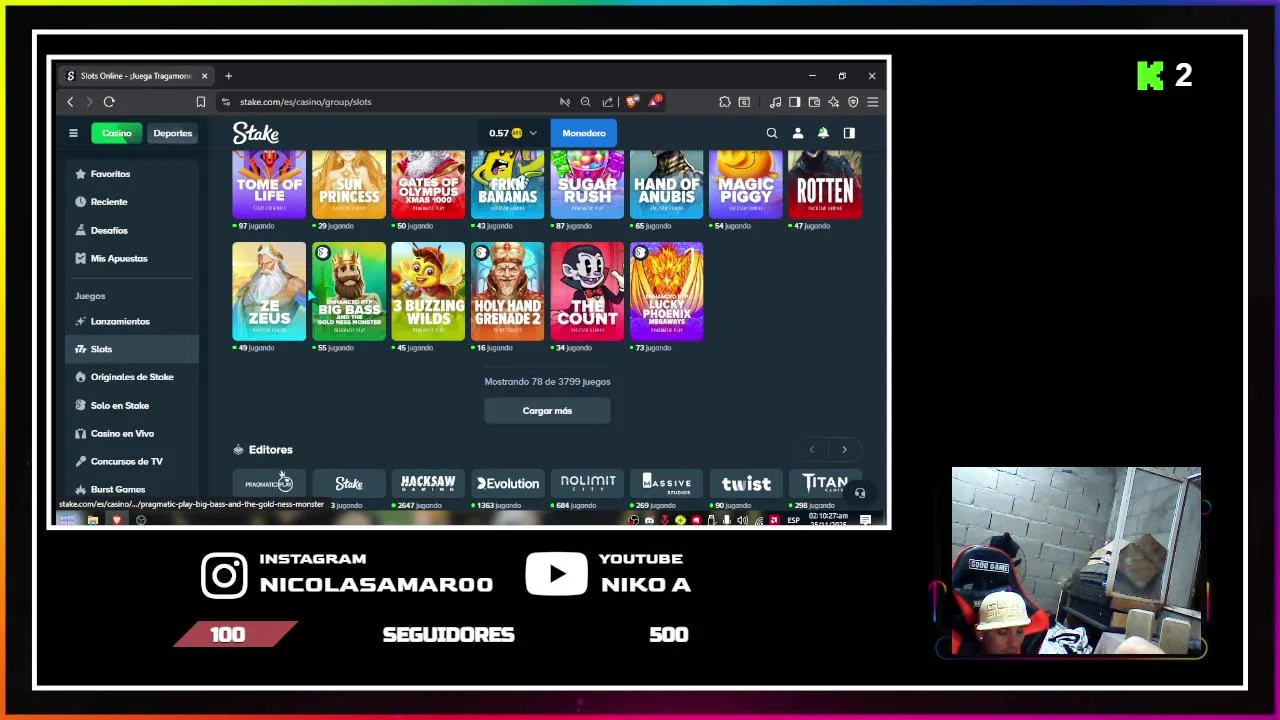Show previous Editores providers
The image size is (1280, 720).
[x=812, y=450]
